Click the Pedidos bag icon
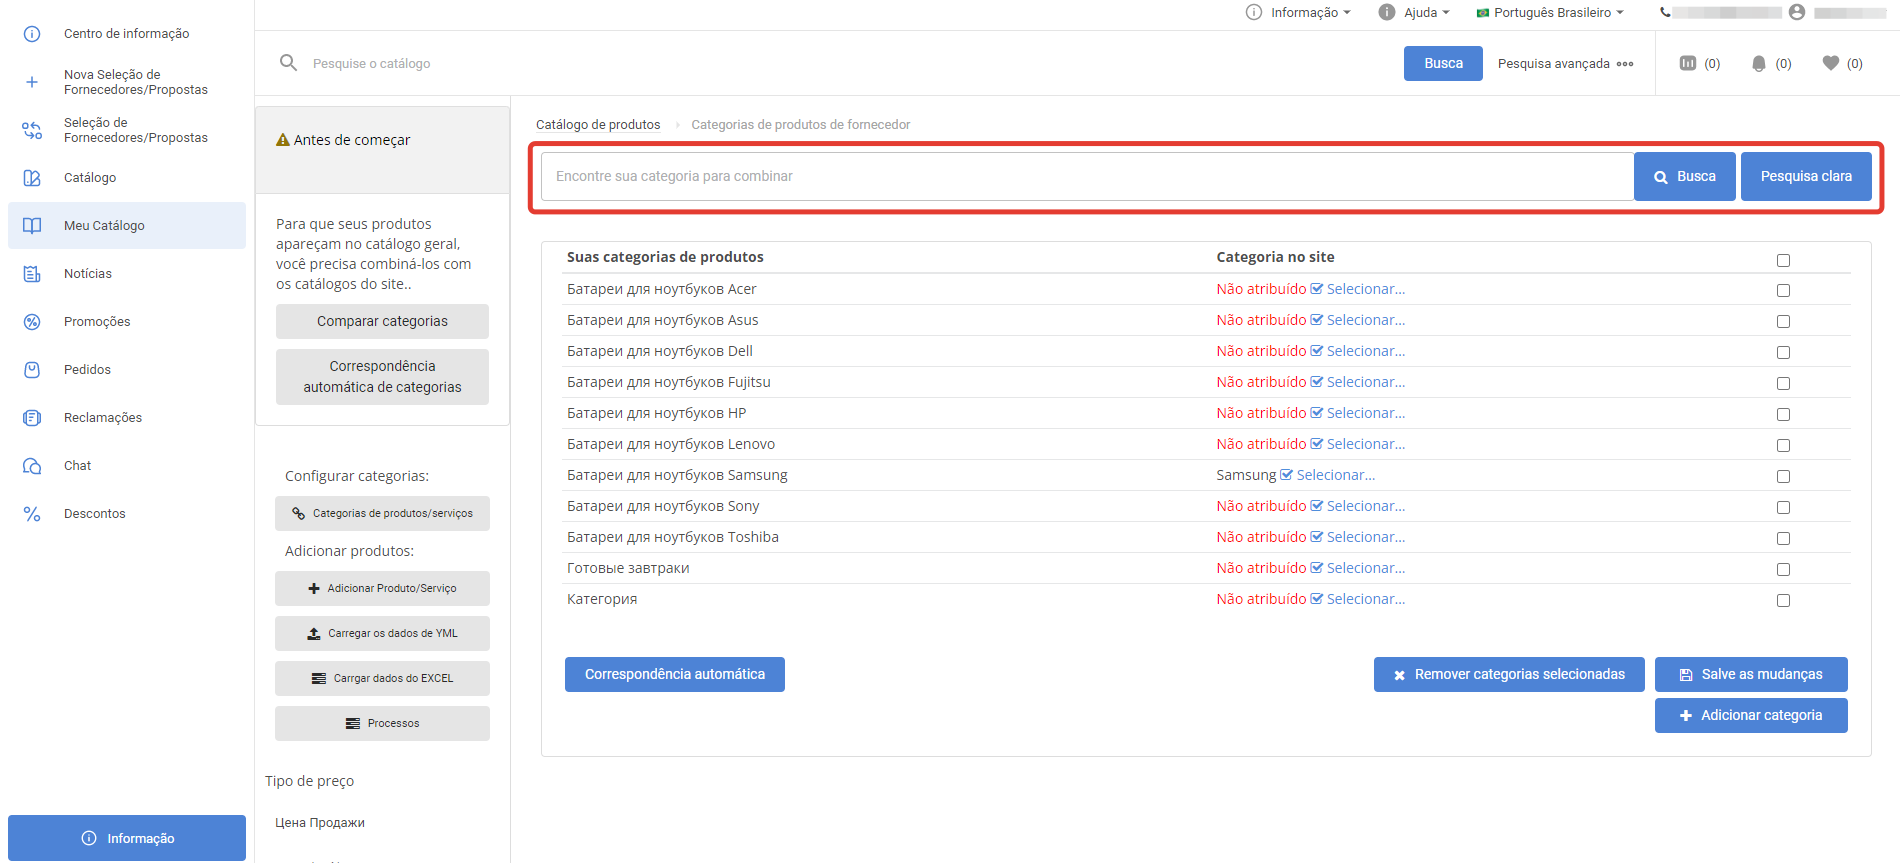The image size is (1900, 863). click(32, 370)
